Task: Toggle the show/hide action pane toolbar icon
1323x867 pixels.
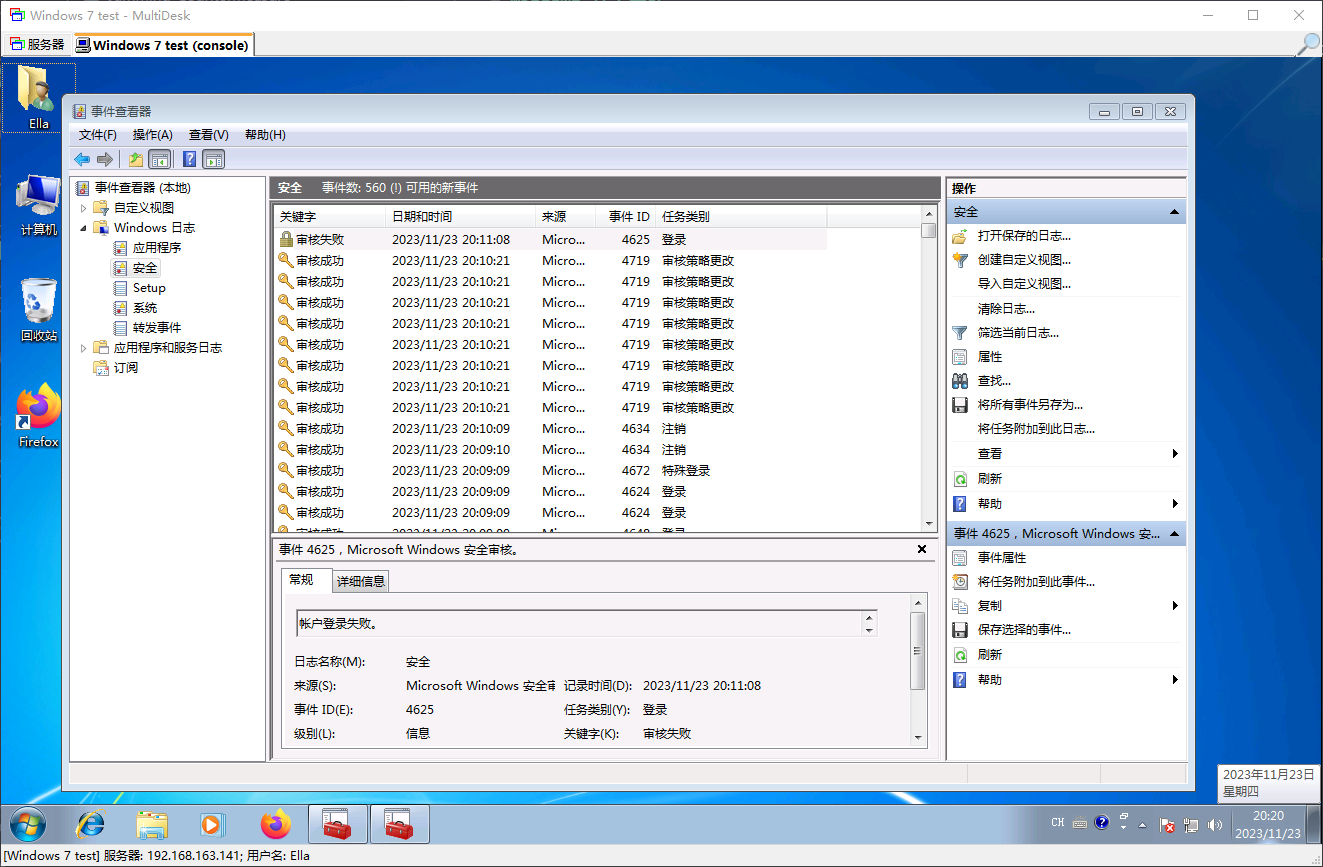Action: point(213,159)
